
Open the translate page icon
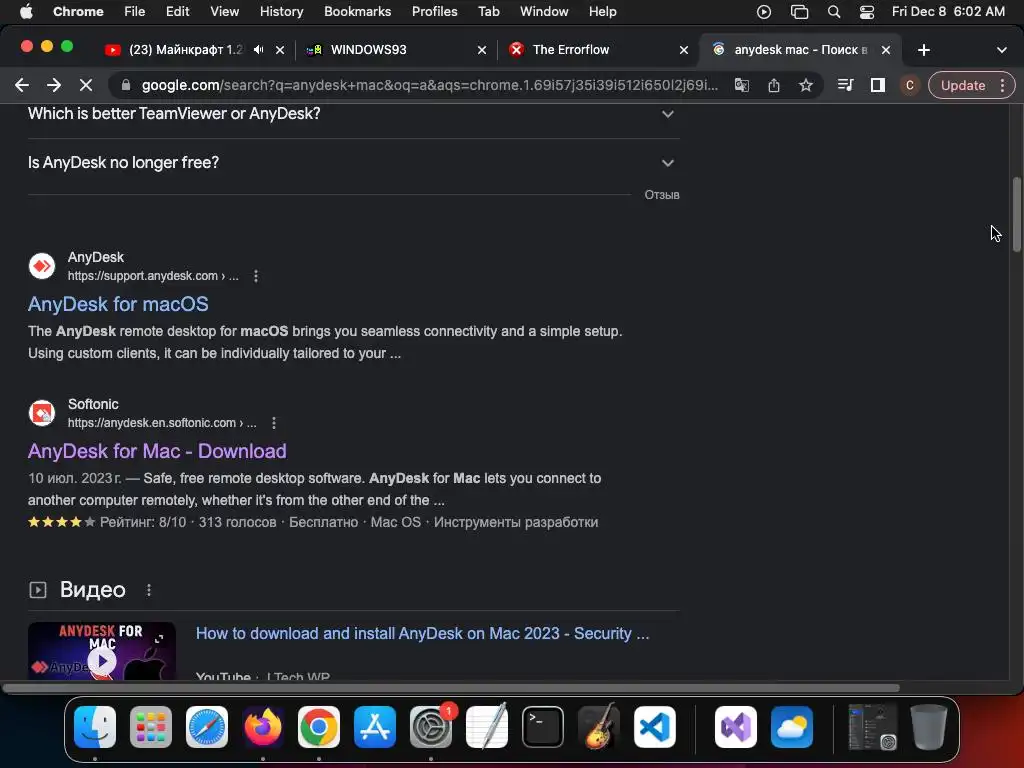741,85
